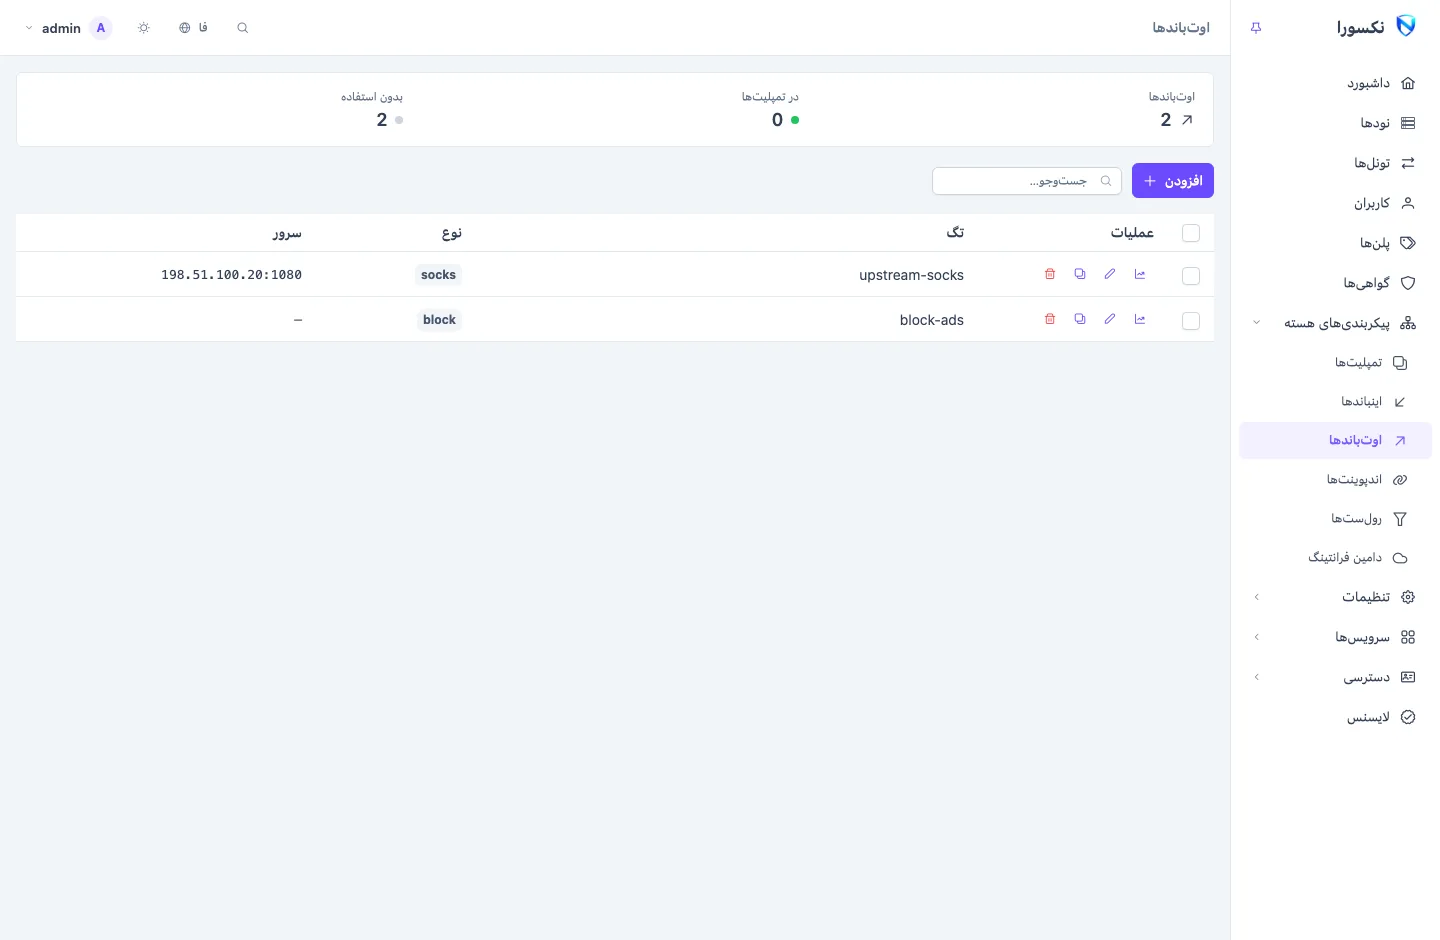
Task: Open گواهی‌ها page
Action: 1335,283
